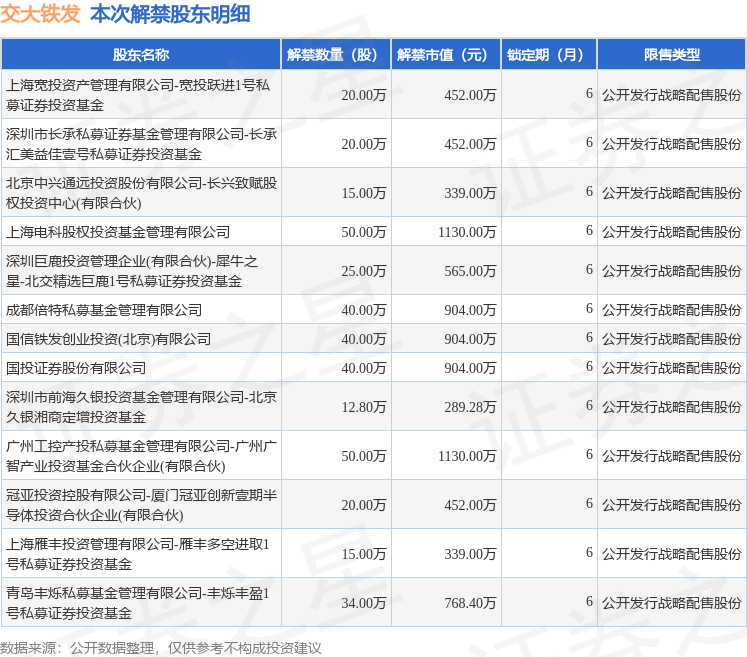
Task: Select shareholder 北京中兴通远投资股份有限公司 row name
Action: coord(141,193)
